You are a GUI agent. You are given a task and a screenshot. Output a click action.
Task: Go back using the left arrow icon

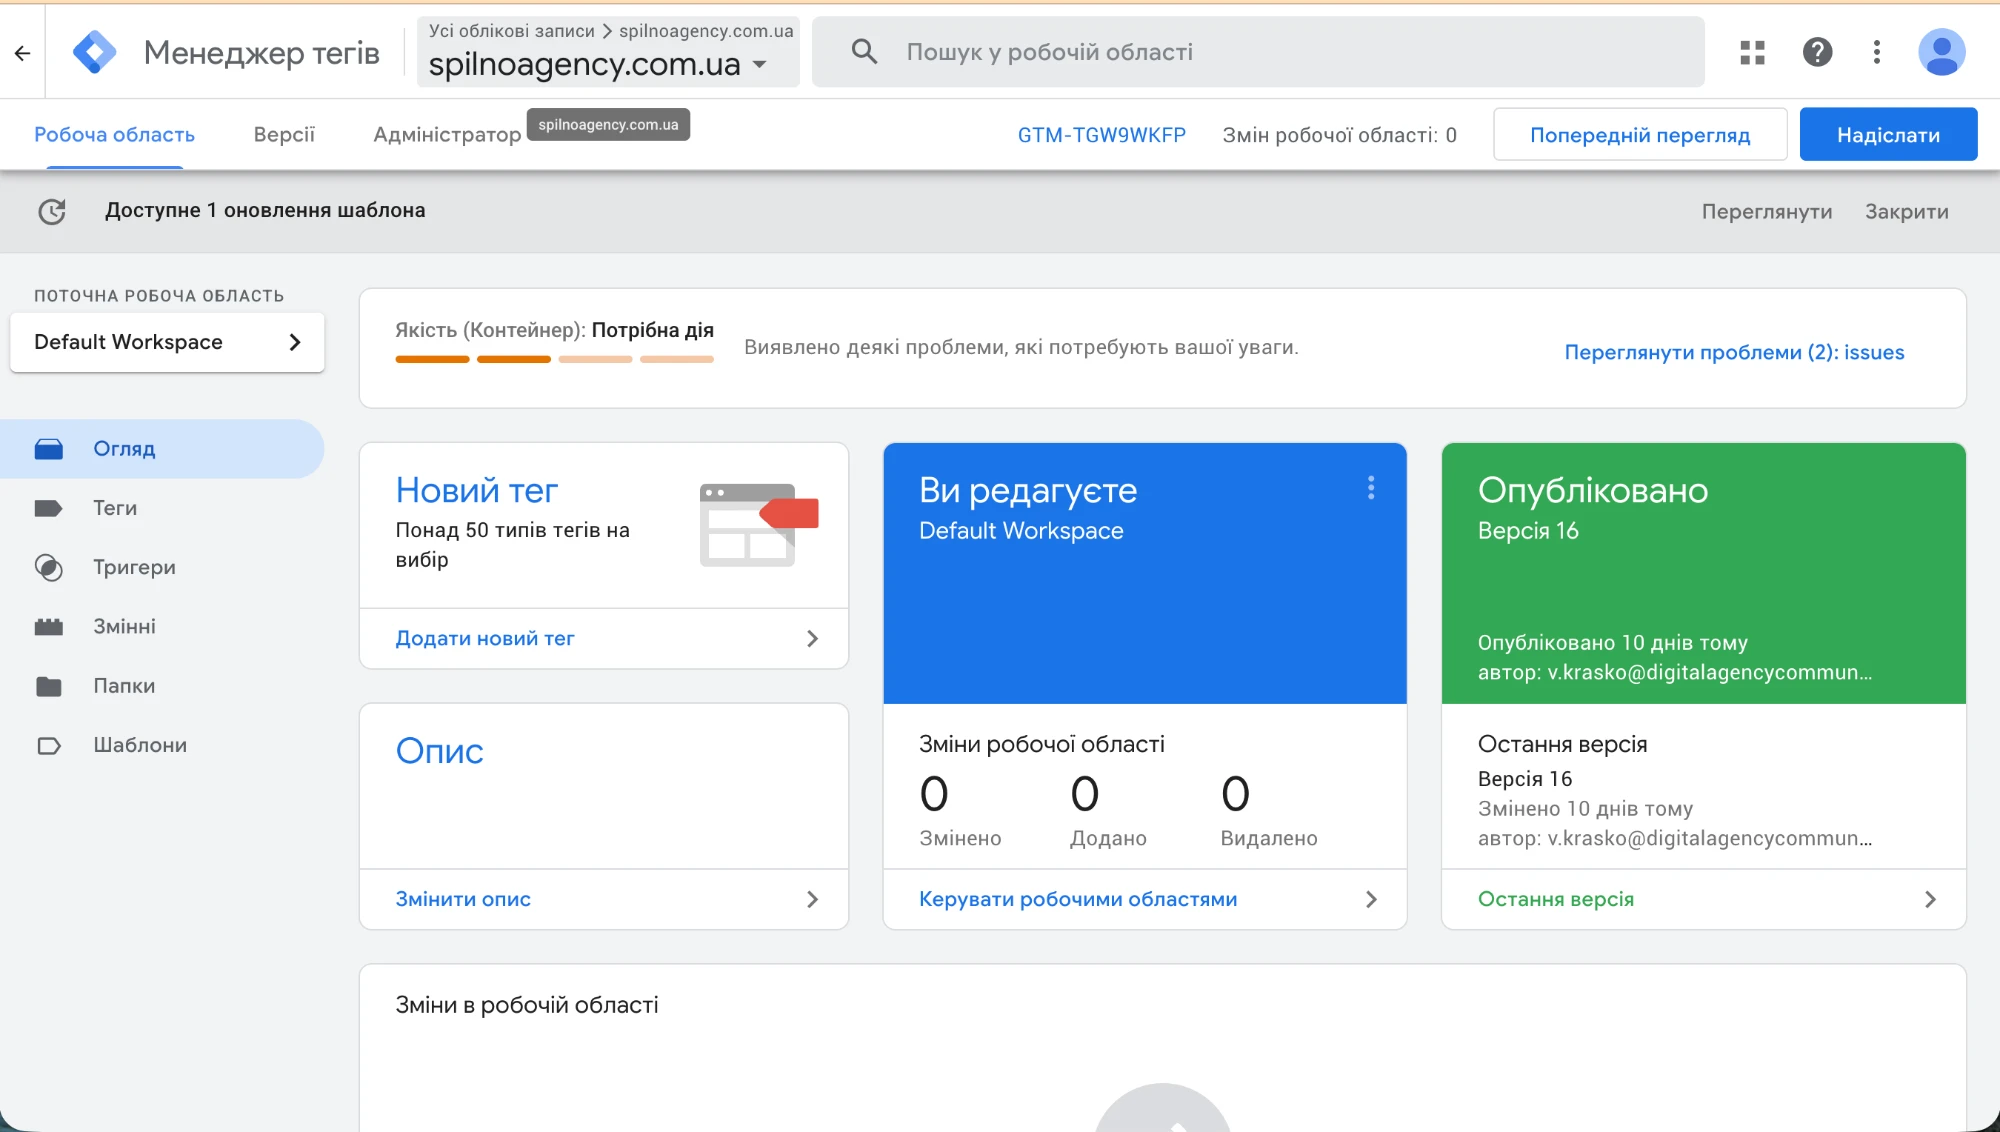(23, 53)
